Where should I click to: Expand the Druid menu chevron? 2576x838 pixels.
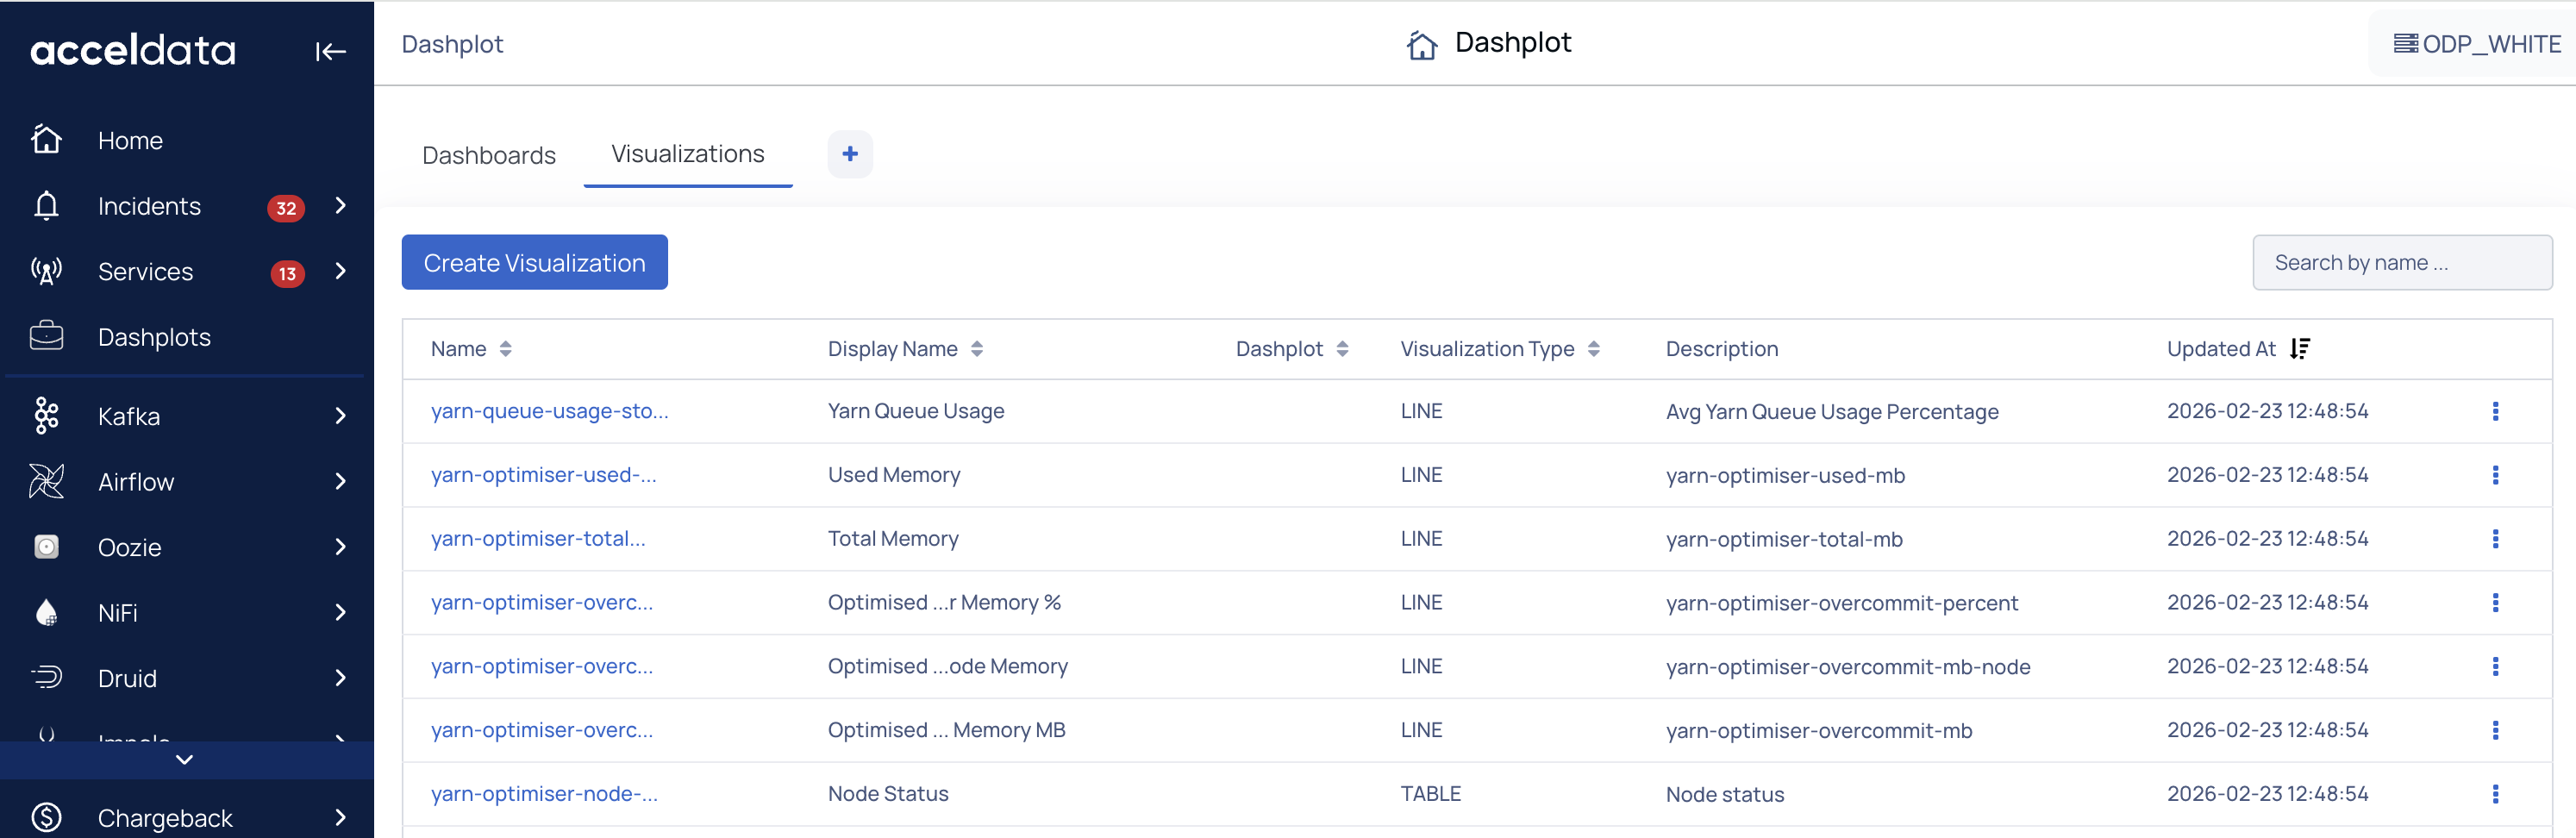(x=341, y=678)
